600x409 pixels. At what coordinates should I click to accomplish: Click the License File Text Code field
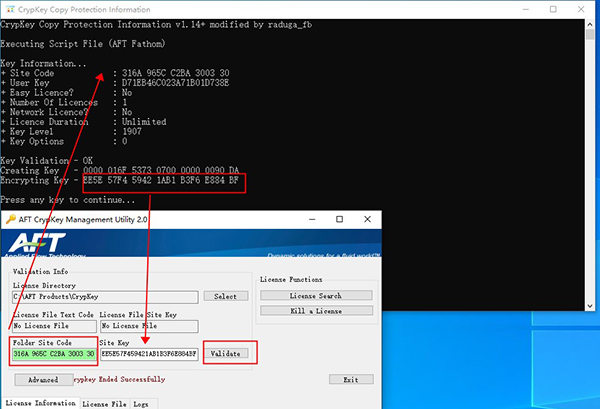pyautogui.click(x=54, y=326)
